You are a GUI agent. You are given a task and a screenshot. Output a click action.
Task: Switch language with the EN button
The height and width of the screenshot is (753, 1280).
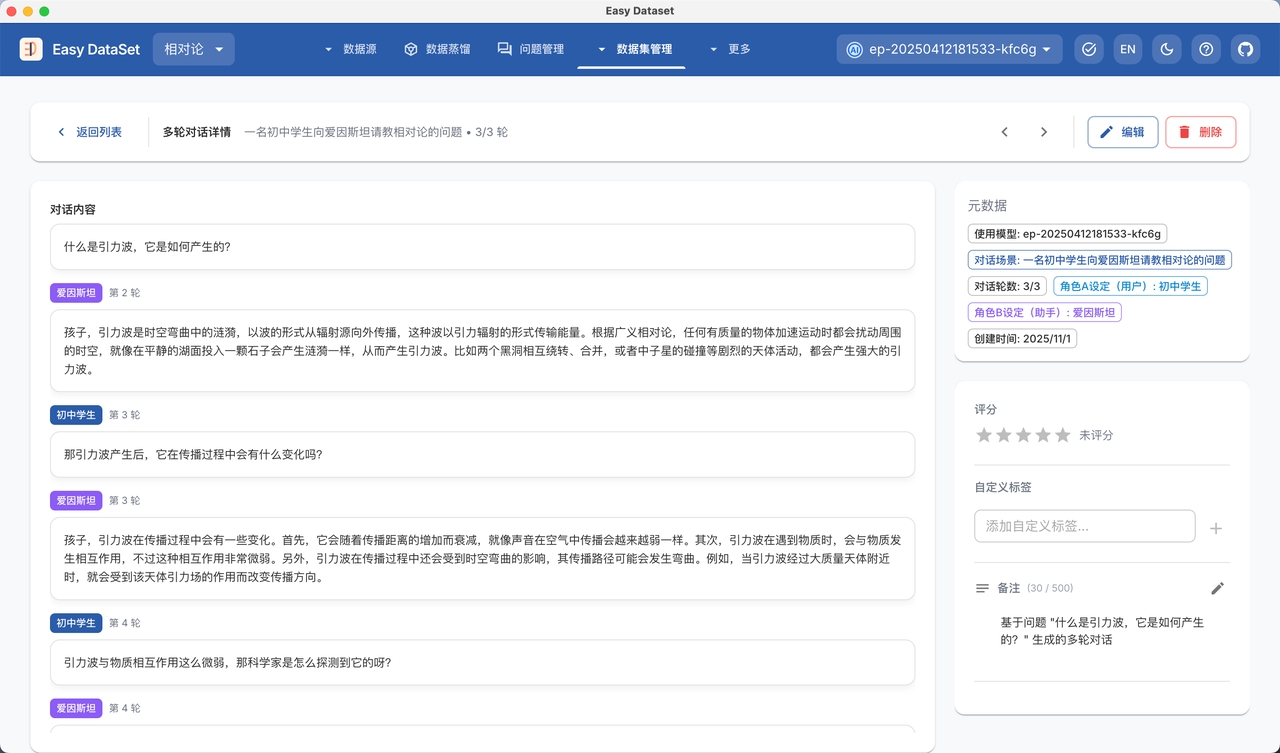click(1128, 49)
